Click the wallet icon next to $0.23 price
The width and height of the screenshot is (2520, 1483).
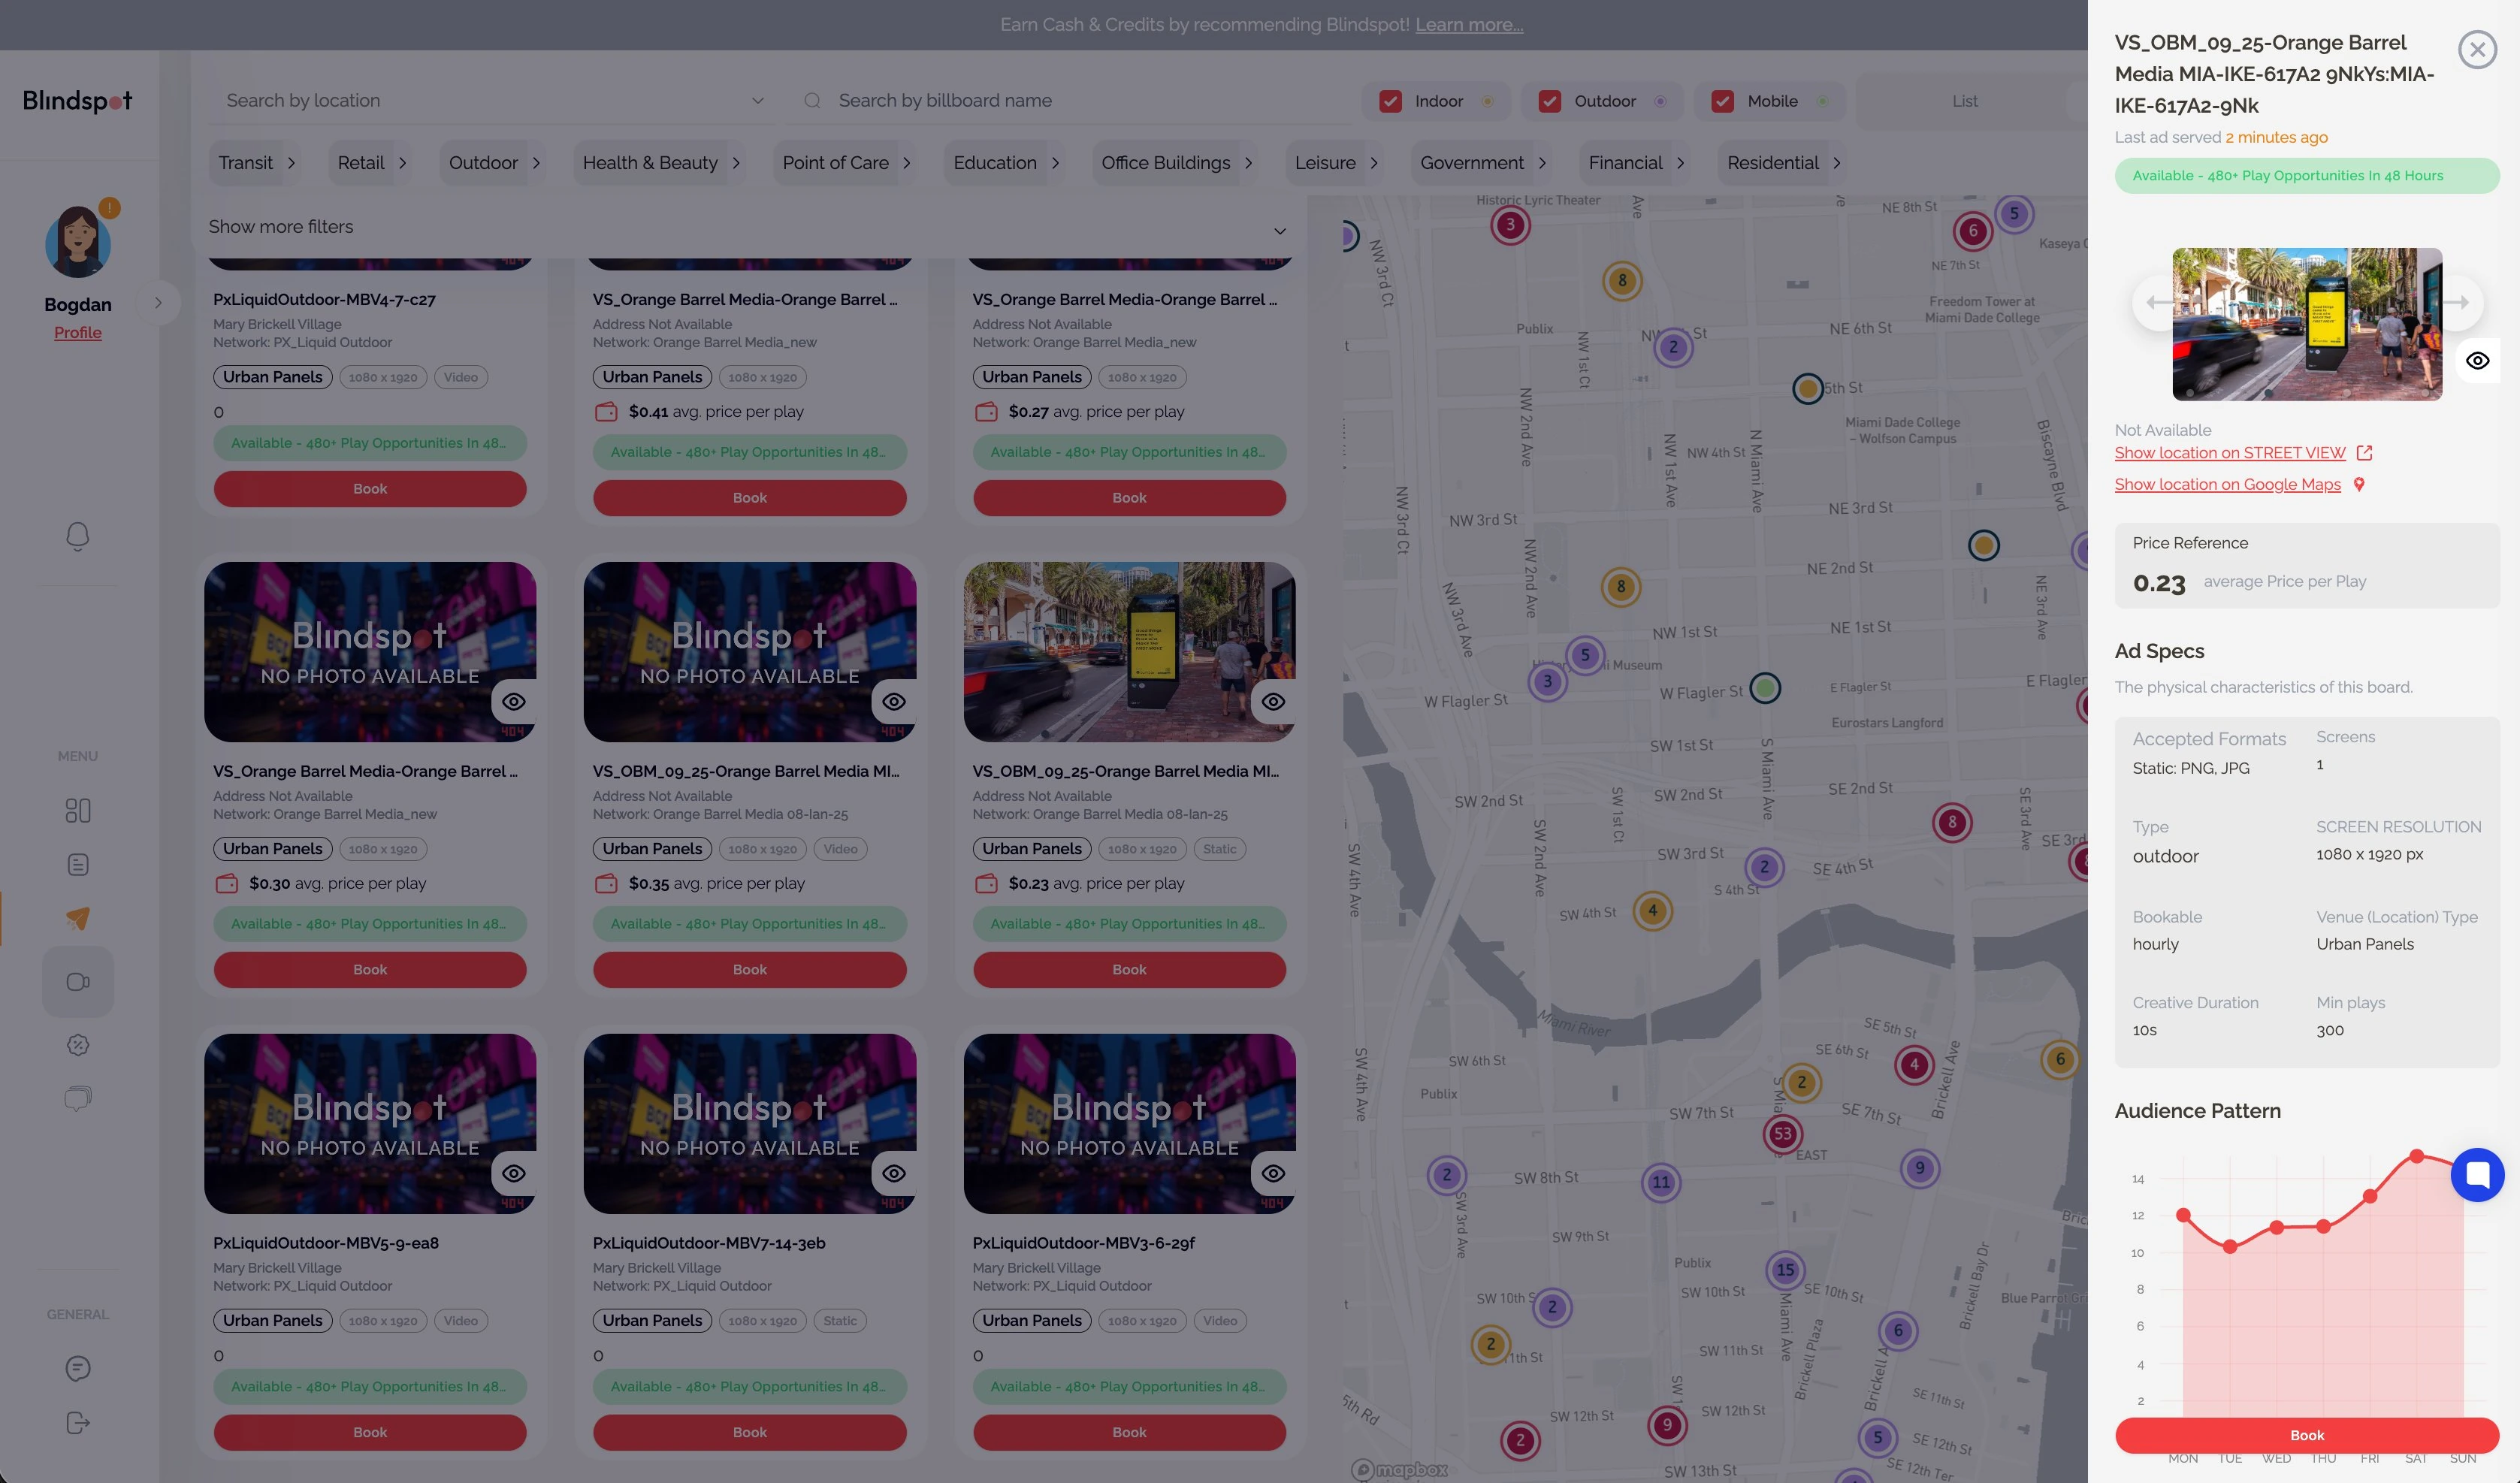[x=986, y=884]
